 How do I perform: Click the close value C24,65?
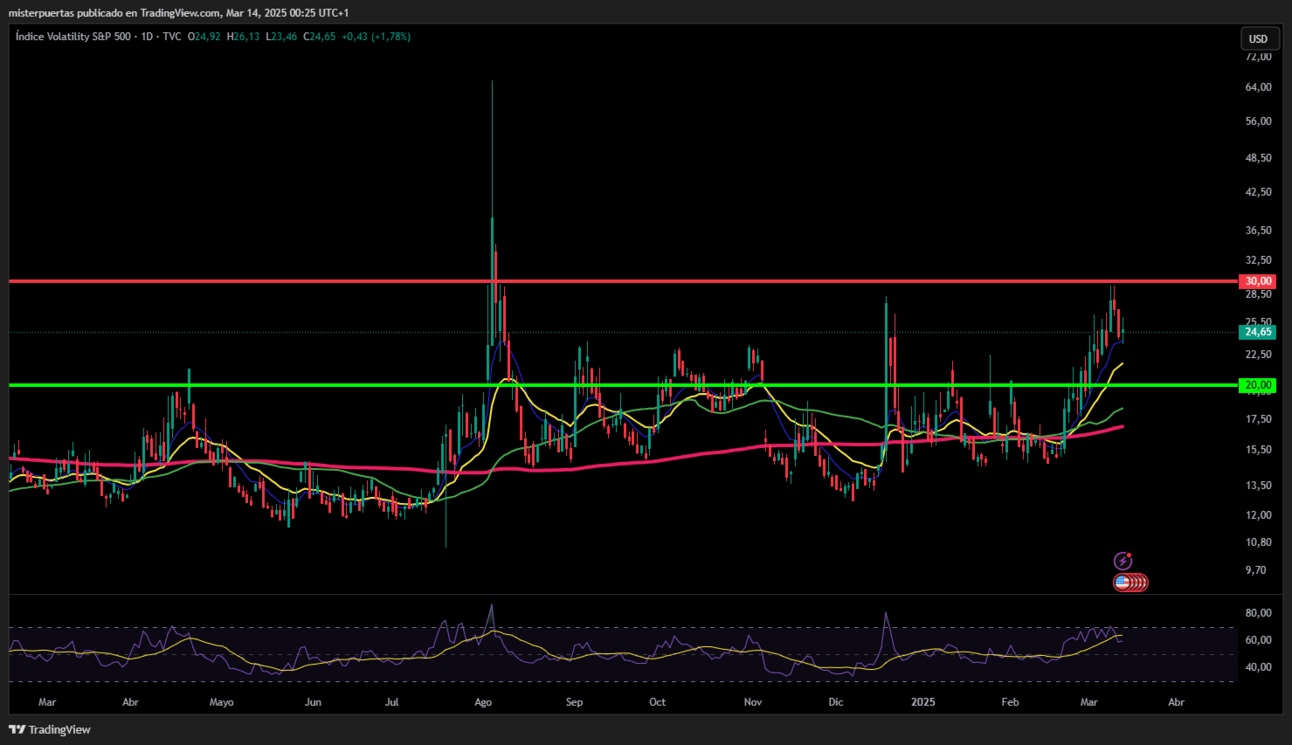pyautogui.click(x=318, y=36)
